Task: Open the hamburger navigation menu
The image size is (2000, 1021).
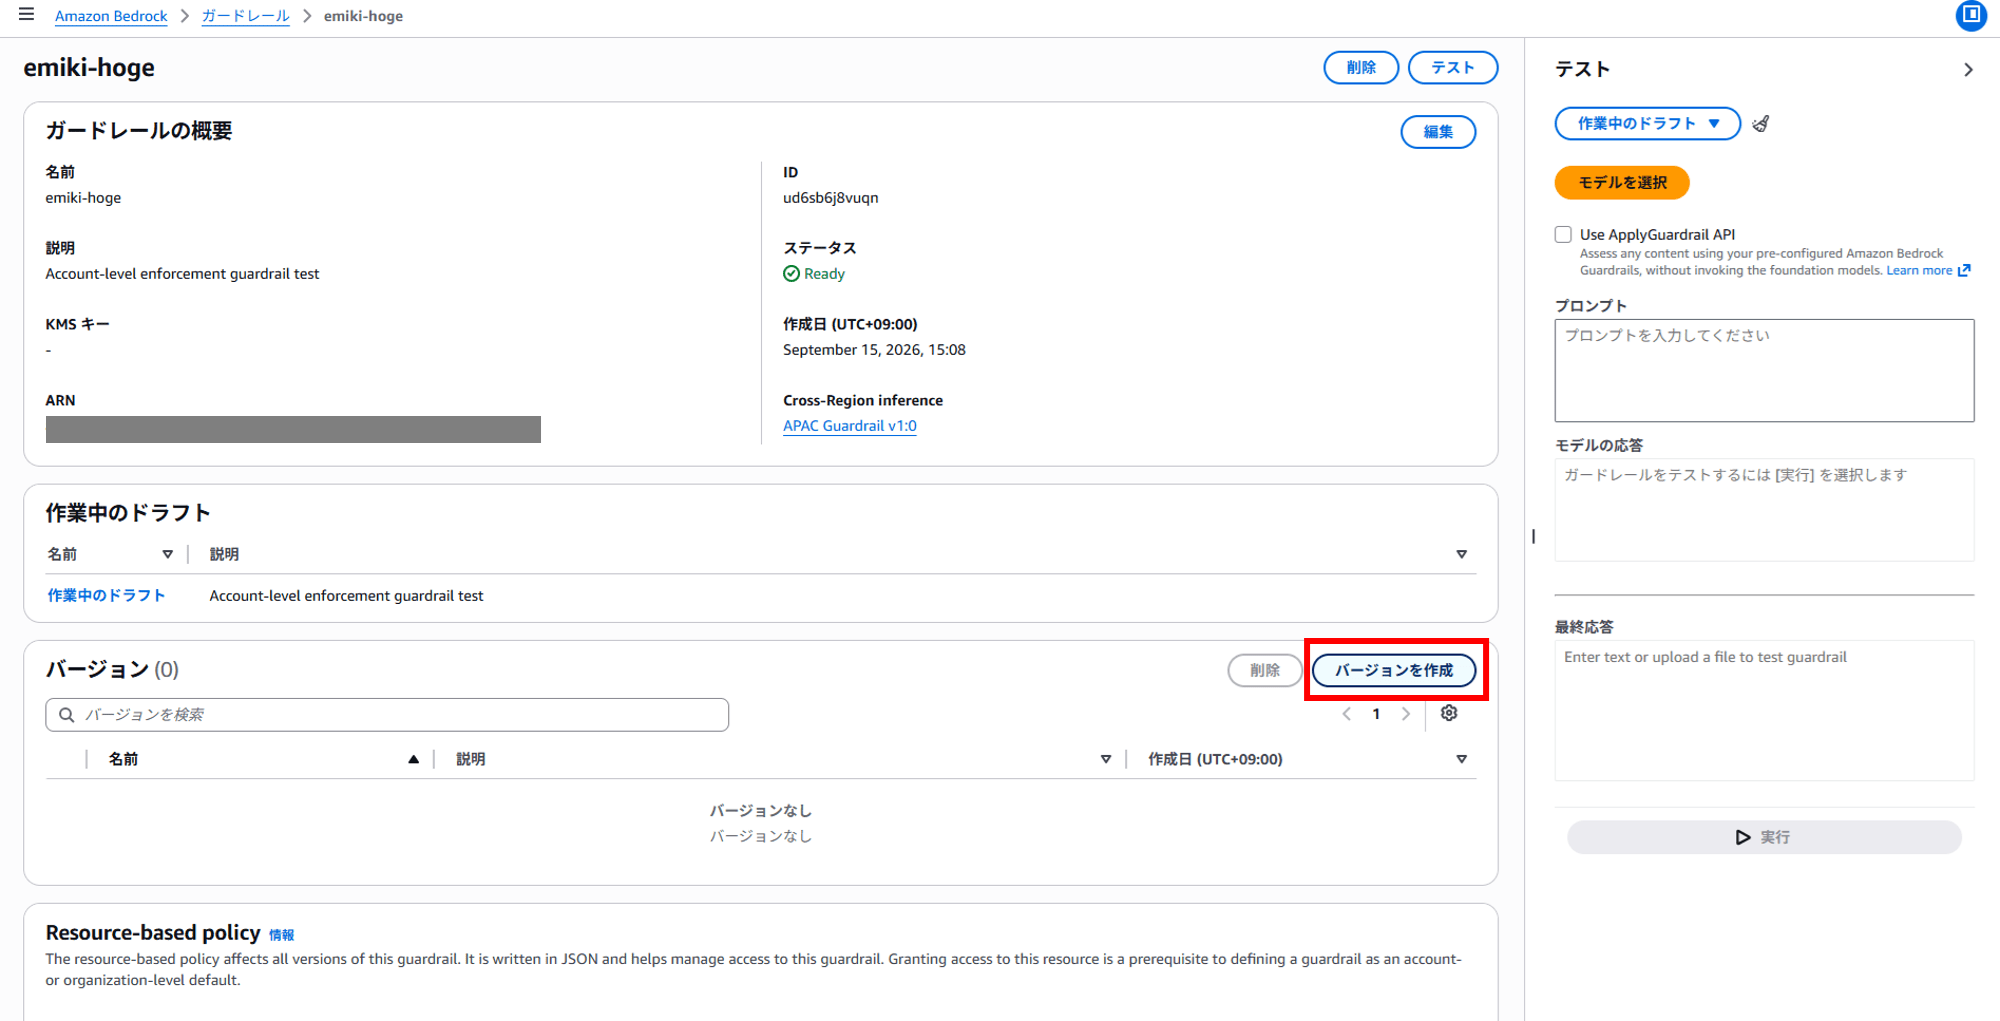Action: (x=27, y=15)
